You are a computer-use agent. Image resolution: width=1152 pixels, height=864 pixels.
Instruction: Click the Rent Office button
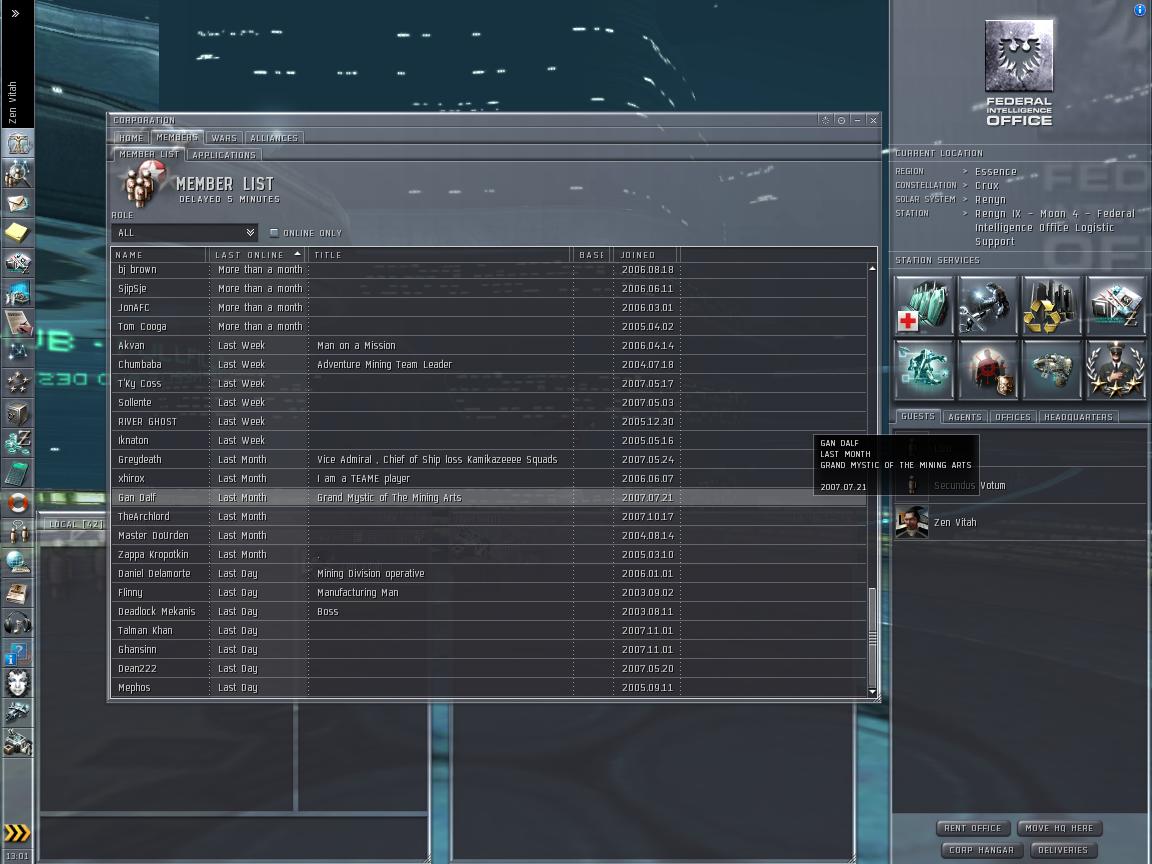point(973,828)
